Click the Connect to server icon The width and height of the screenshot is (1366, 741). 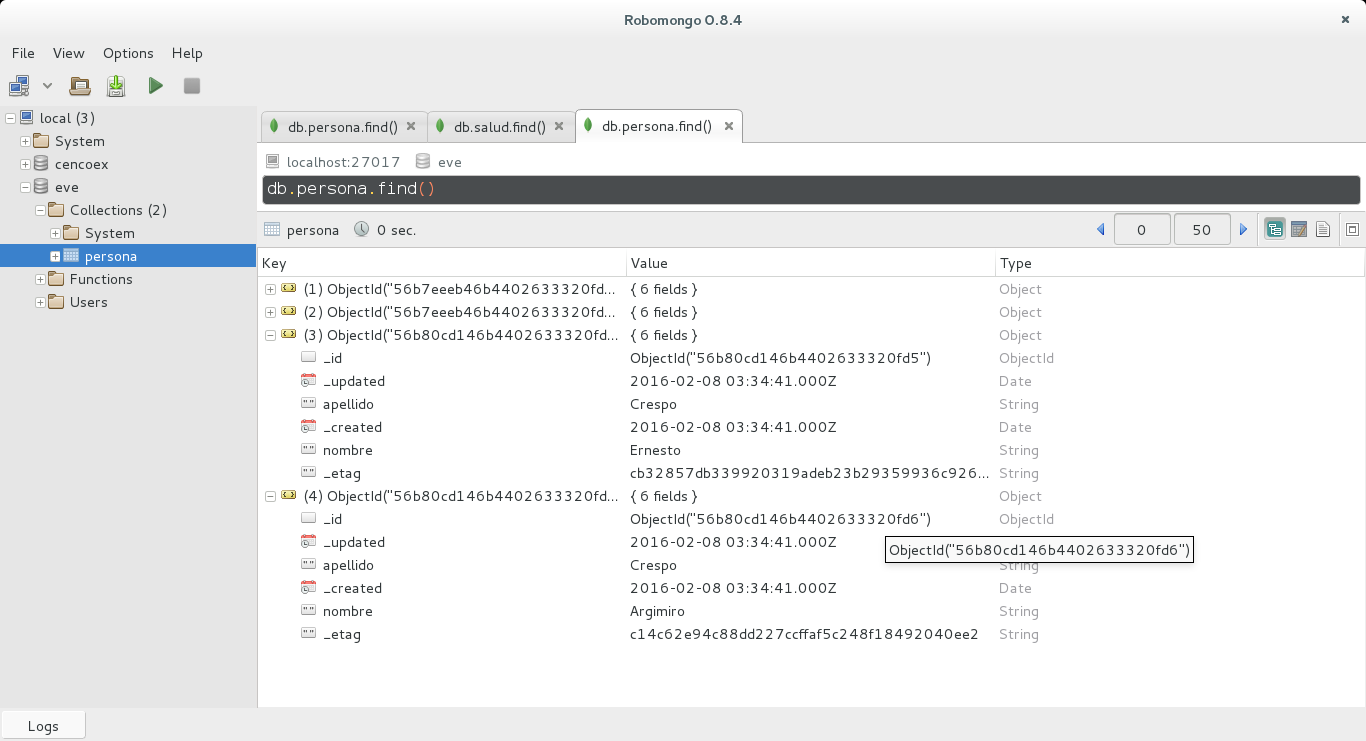click(19, 86)
